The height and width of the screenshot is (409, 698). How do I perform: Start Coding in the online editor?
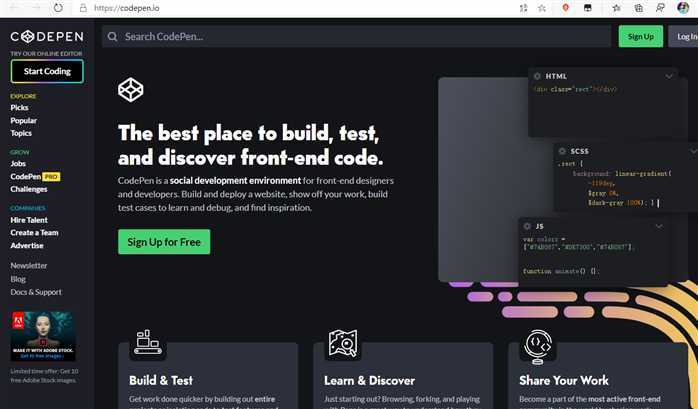coord(47,71)
